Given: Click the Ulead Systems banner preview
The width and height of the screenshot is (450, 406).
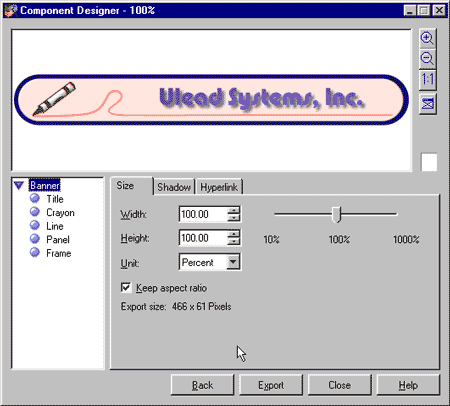Looking at the screenshot, I should point(211,100).
